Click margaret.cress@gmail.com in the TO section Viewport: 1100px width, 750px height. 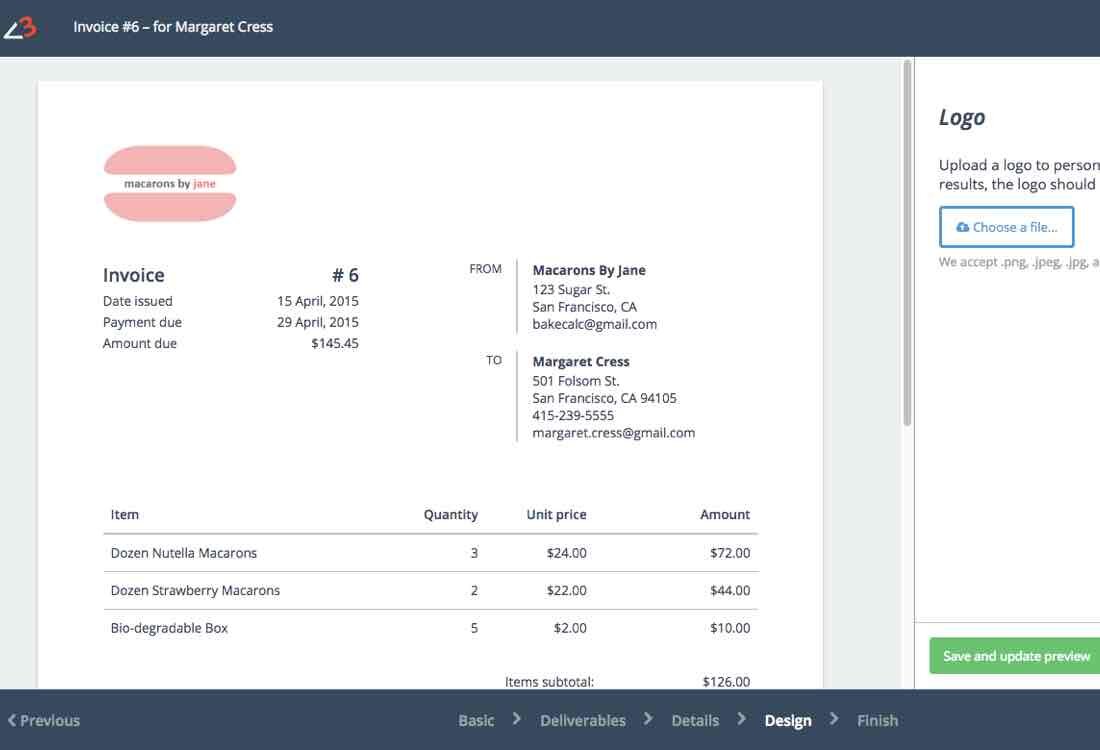click(x=613, y=433)
